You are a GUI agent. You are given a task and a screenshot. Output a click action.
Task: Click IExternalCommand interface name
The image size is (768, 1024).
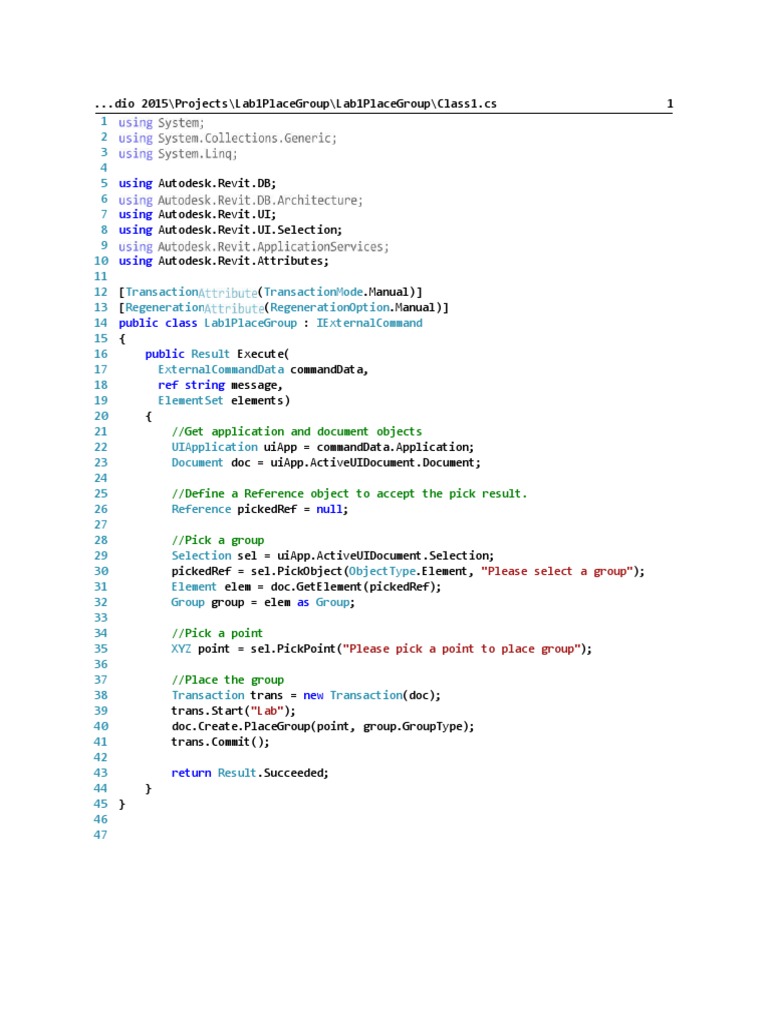[370, 323]
